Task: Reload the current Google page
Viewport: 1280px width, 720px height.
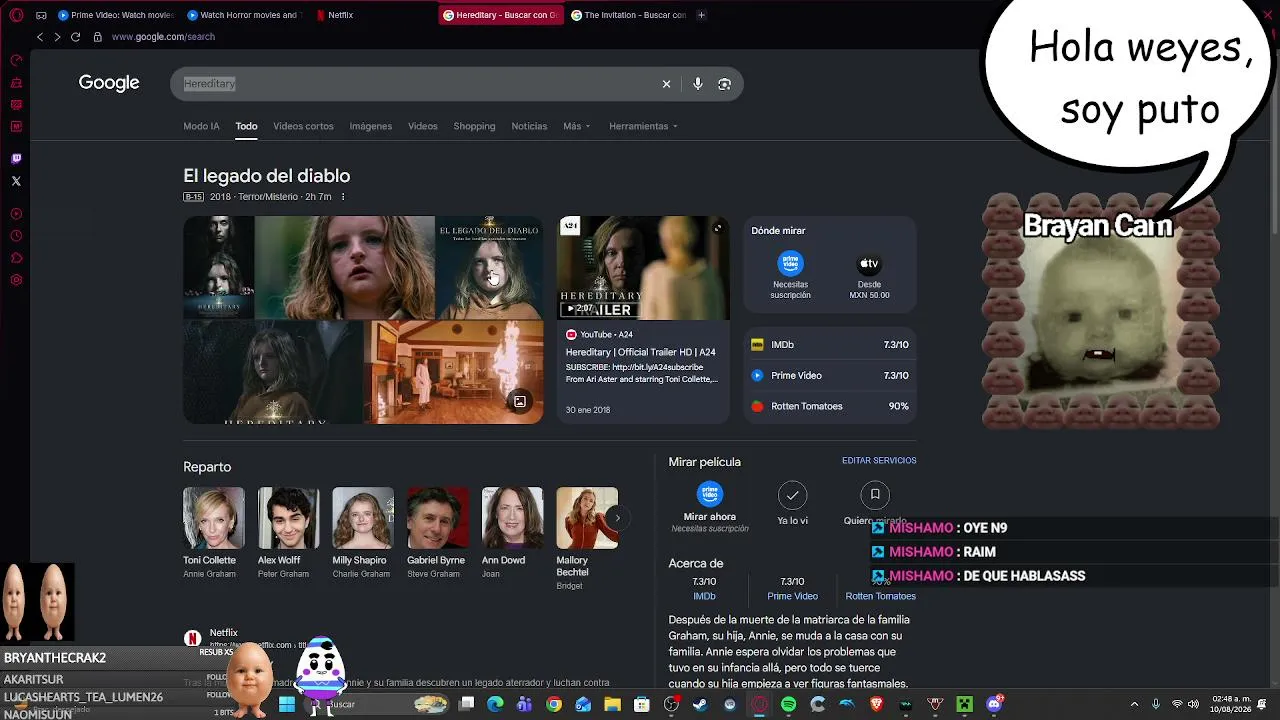Action: point(75,37)
